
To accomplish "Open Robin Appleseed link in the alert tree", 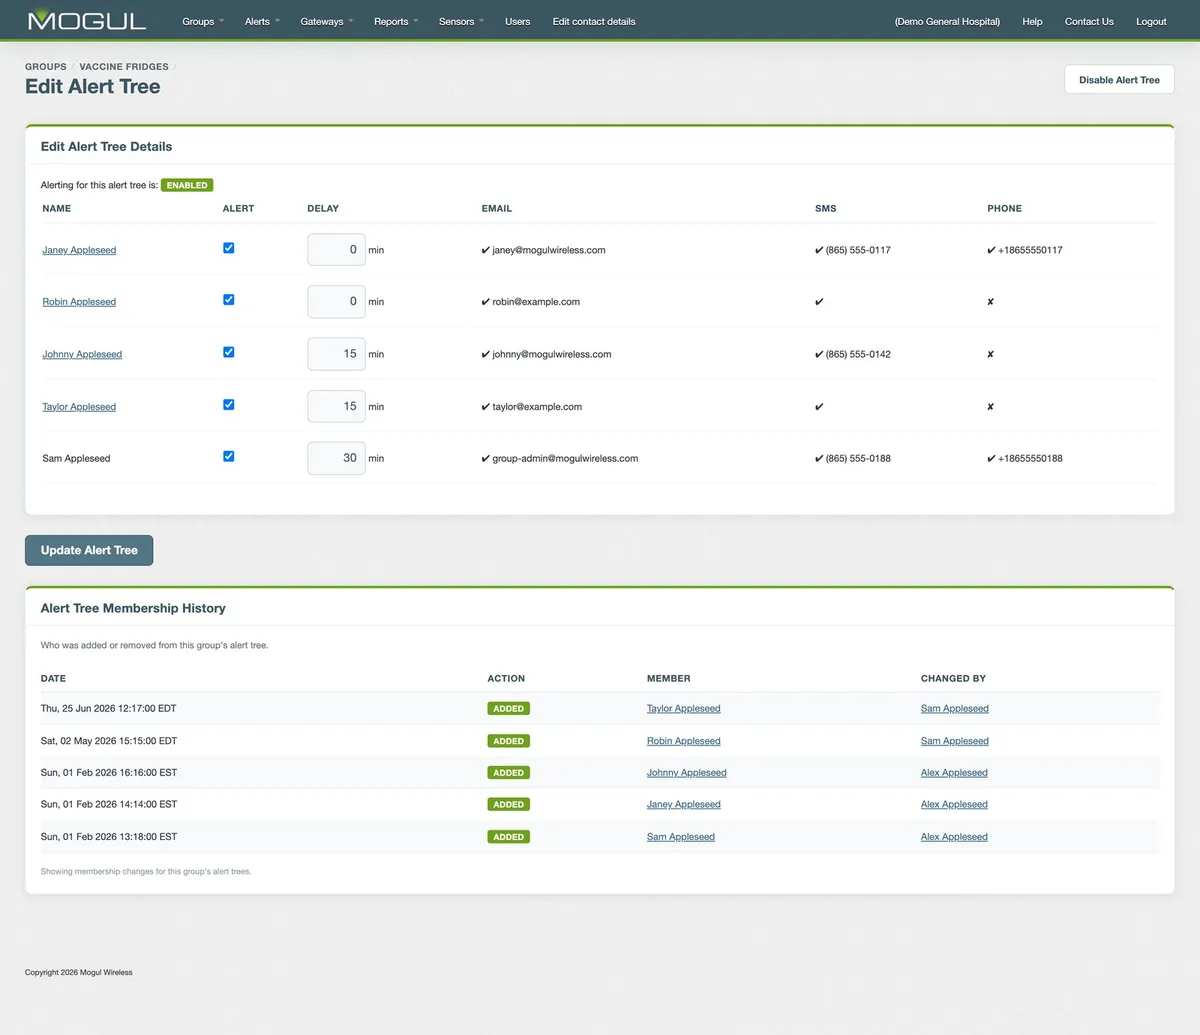I will pos(79,302).
